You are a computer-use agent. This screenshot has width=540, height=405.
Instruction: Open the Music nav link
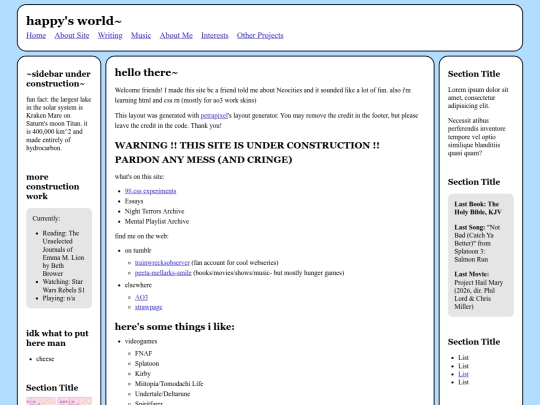141,35
